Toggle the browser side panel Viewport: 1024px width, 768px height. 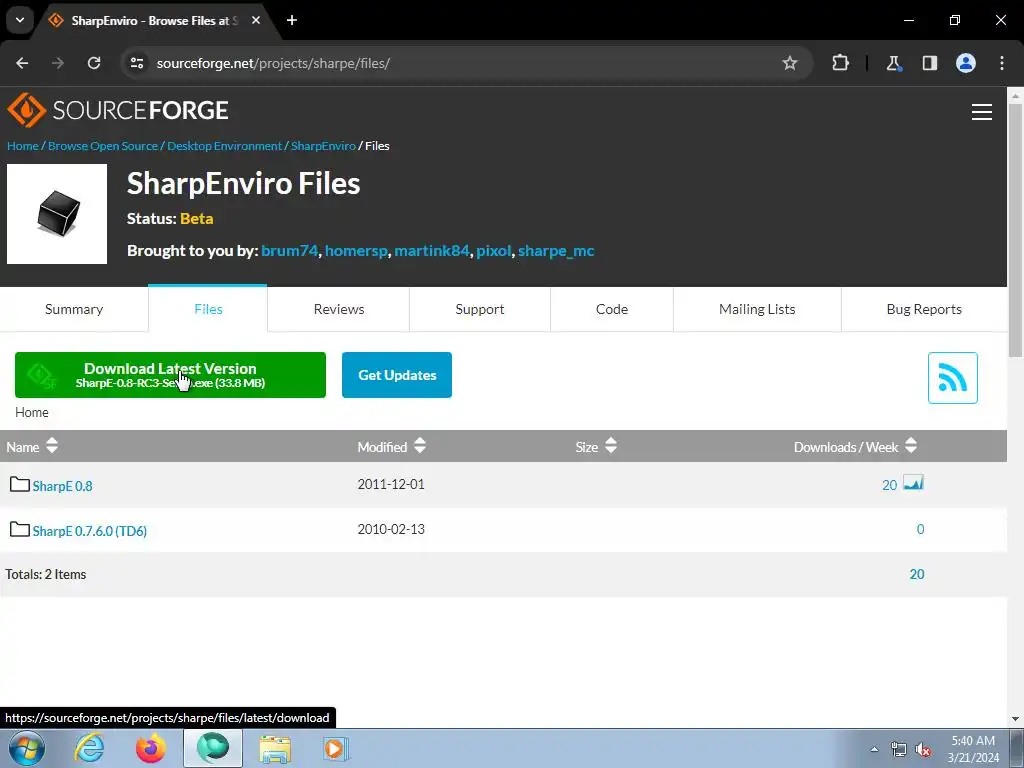(x=929, y=63)
